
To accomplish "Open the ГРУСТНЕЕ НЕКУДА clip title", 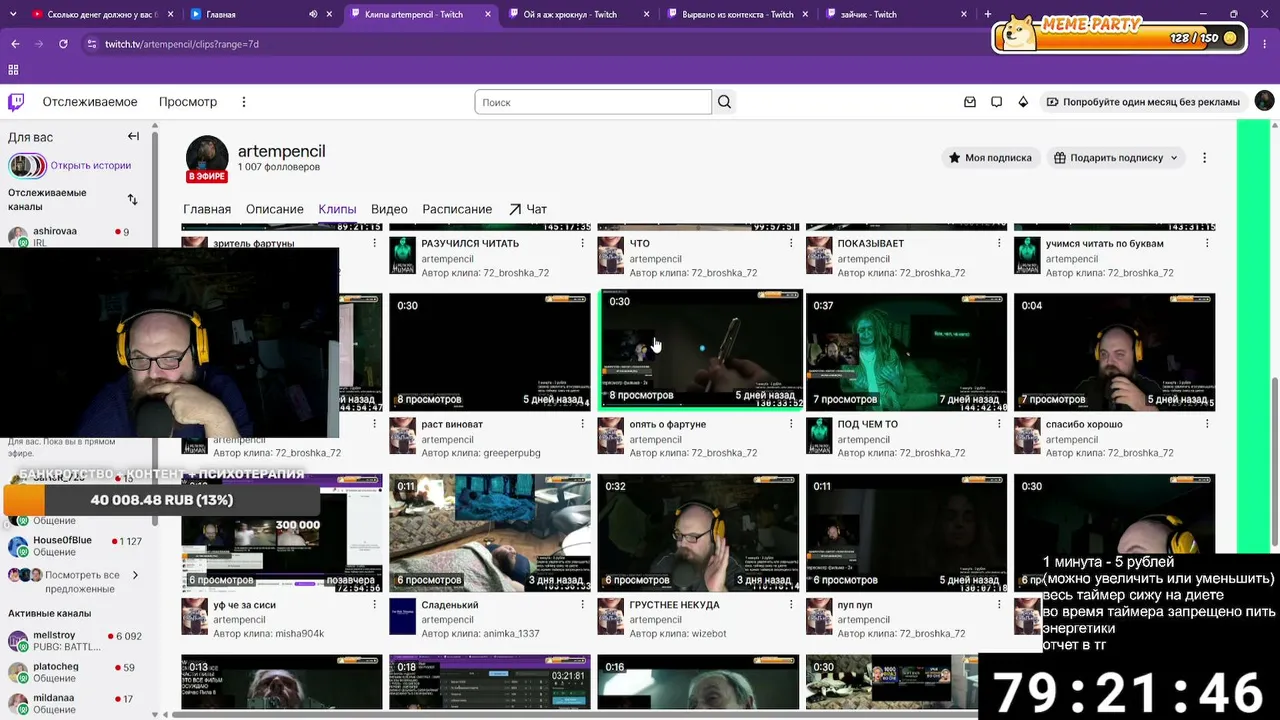I will (x=675, y=605).
